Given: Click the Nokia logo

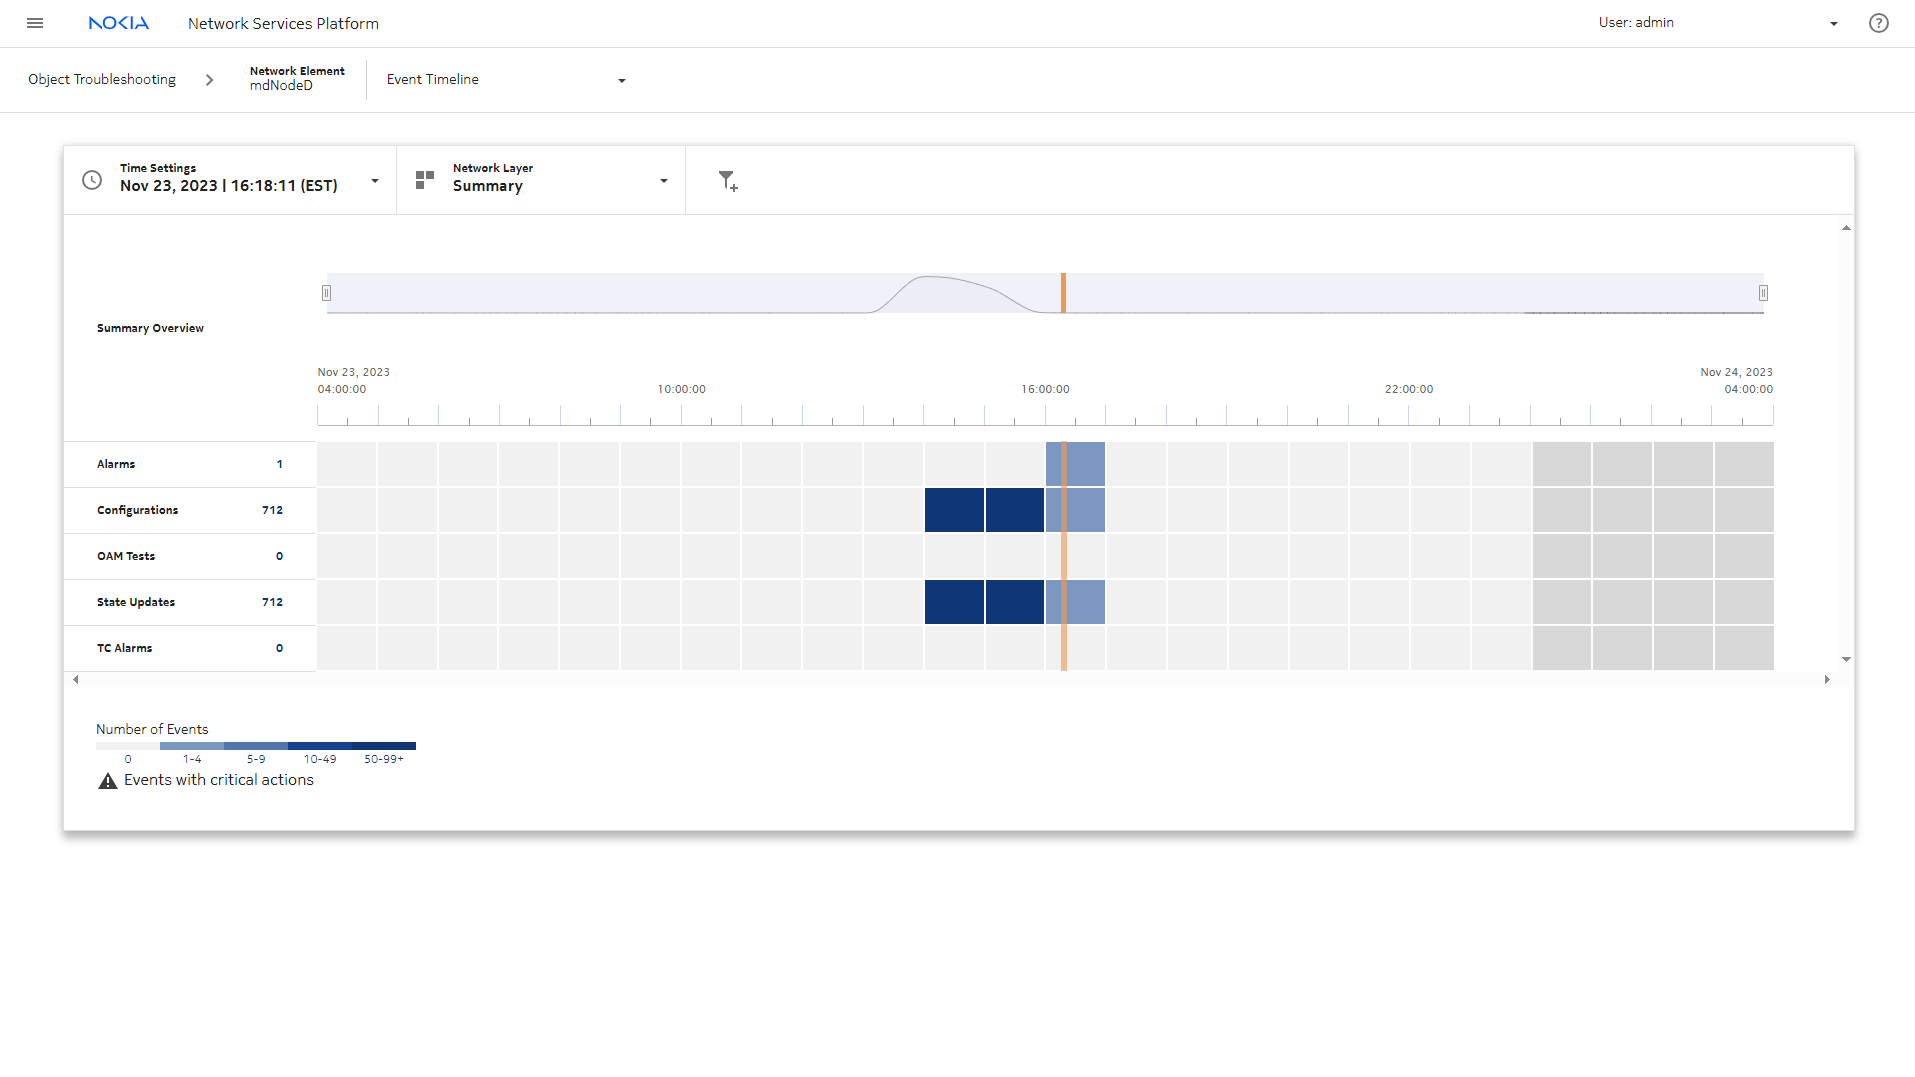Looking at the screenshot, I should (118, 23).
